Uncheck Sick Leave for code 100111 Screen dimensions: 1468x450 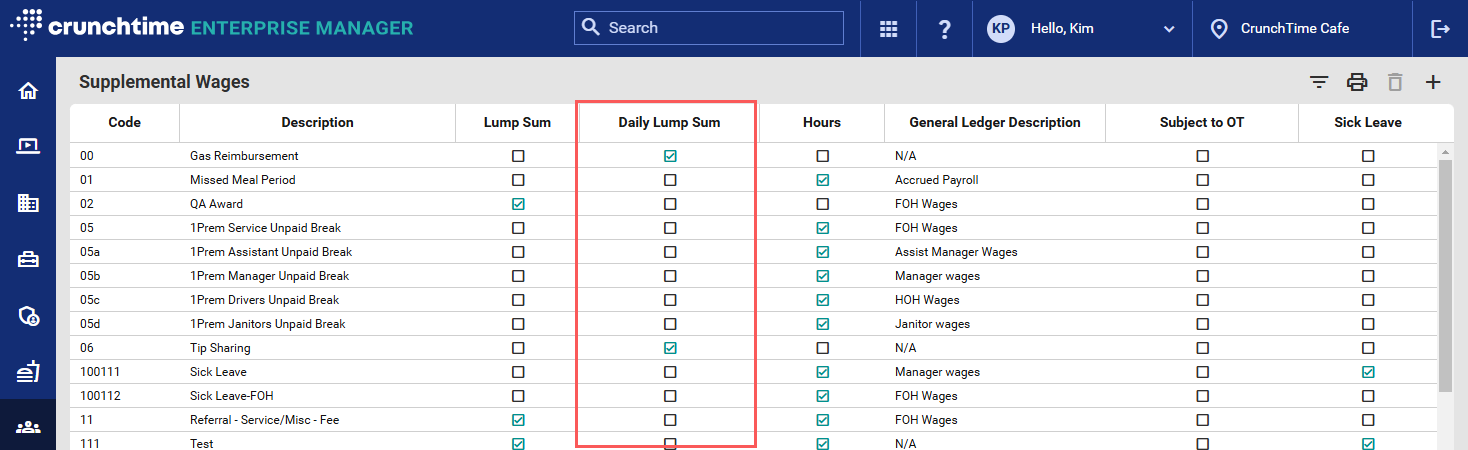tap(1368, 372)
